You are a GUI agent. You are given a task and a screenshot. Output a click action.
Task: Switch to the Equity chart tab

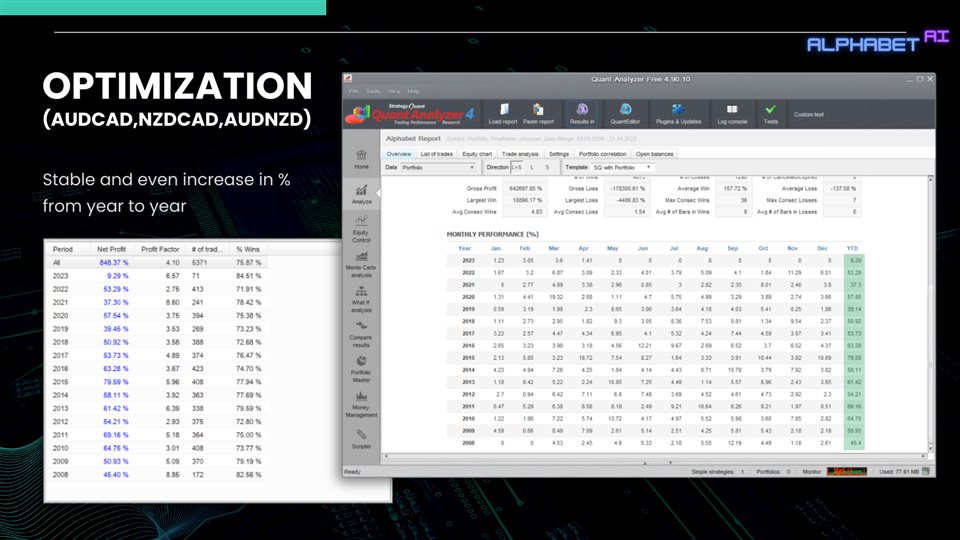[477, 154]
